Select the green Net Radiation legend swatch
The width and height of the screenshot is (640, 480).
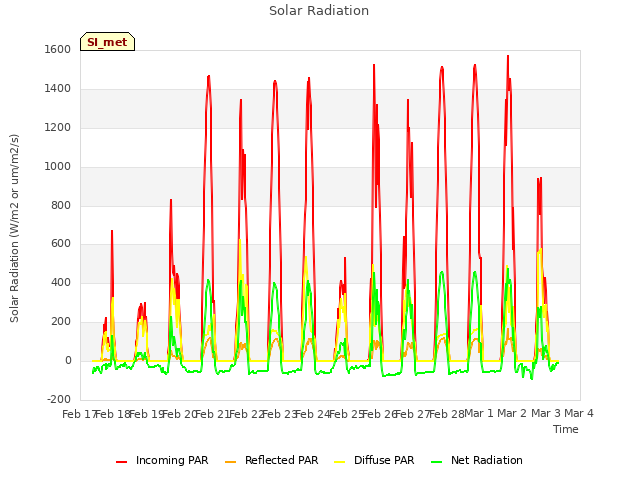437,462
